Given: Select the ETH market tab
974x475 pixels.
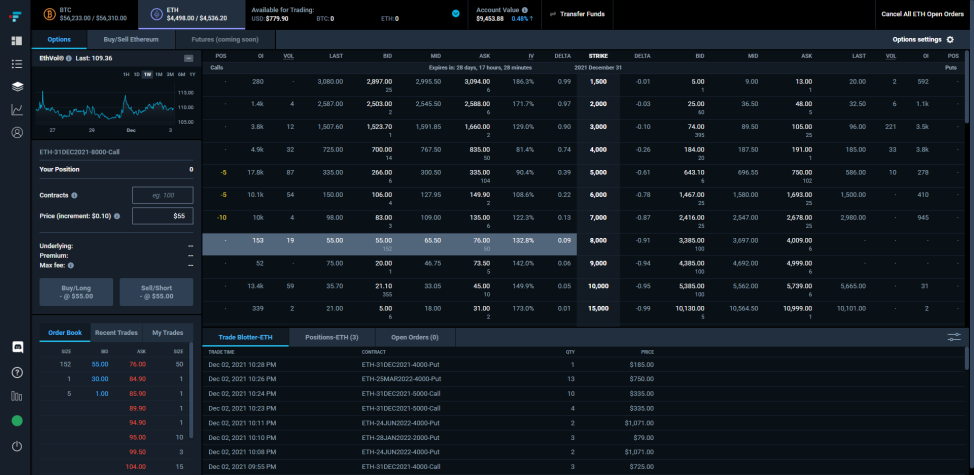Looking at the screenshot, I should [192, 14].
